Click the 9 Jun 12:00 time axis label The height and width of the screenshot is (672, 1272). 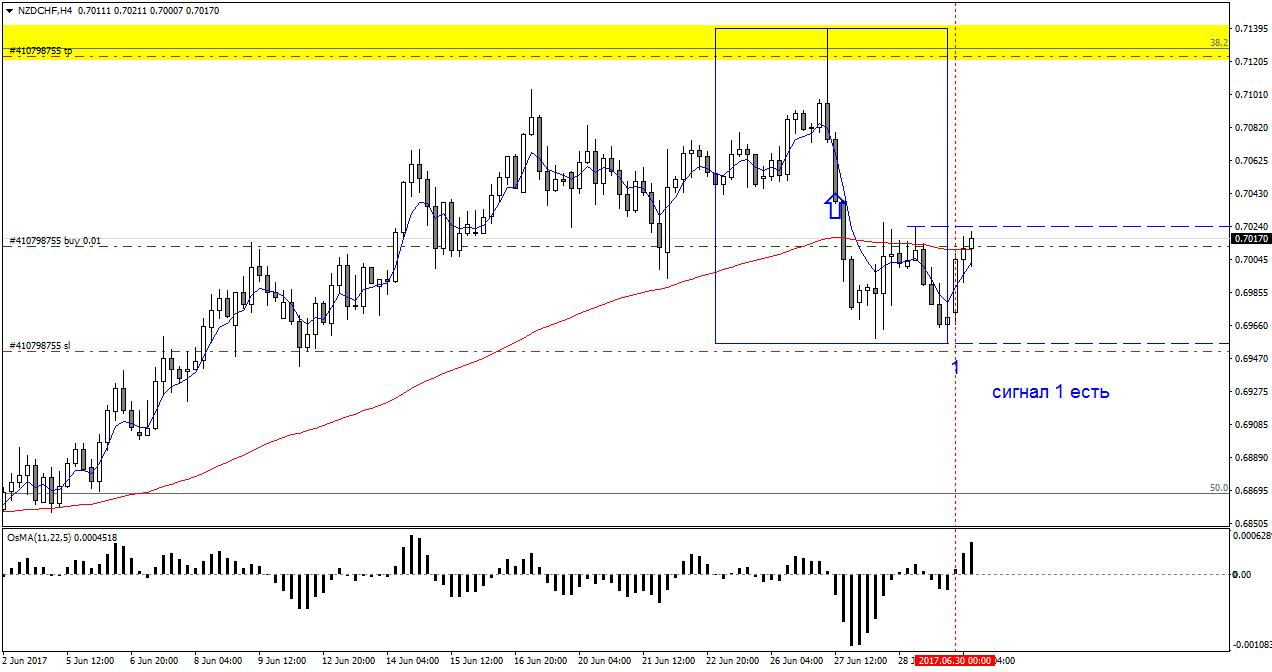[x=282, y=661]
